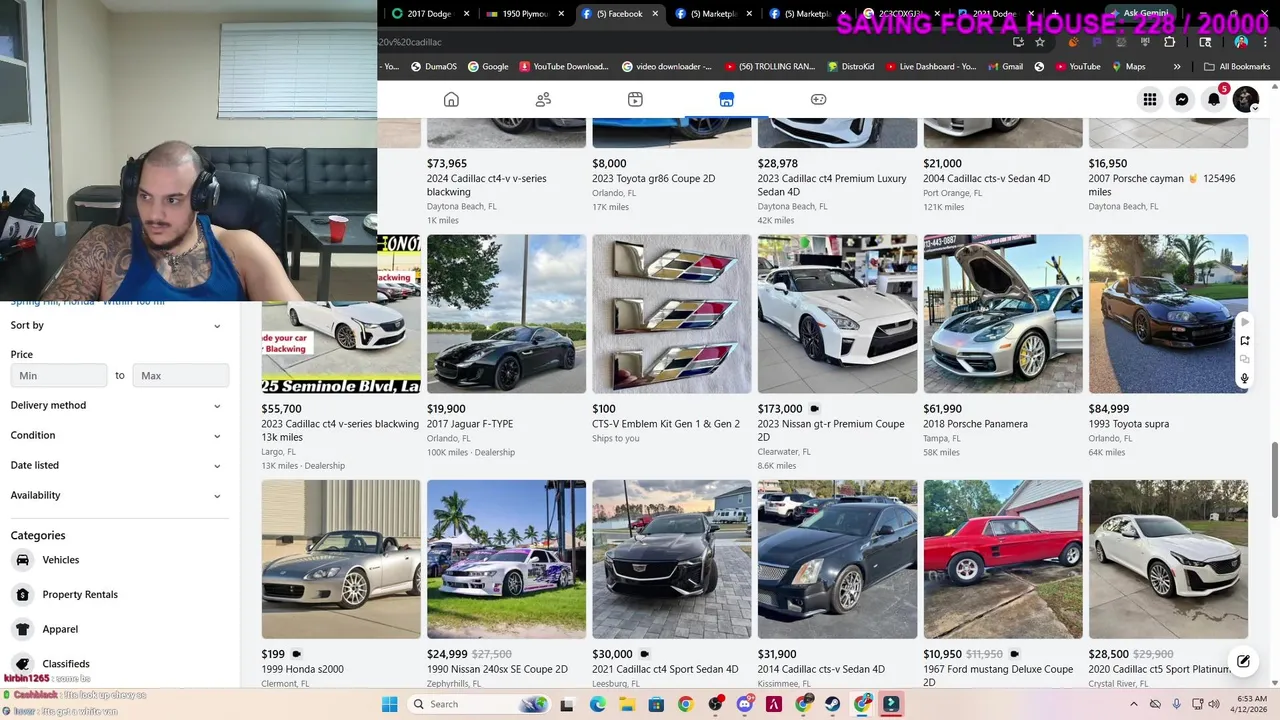Switch to the 2017 Dodge browser tab
This screenshot has width=1280, height=720.
pyautogui.click(x=431, y=14)
